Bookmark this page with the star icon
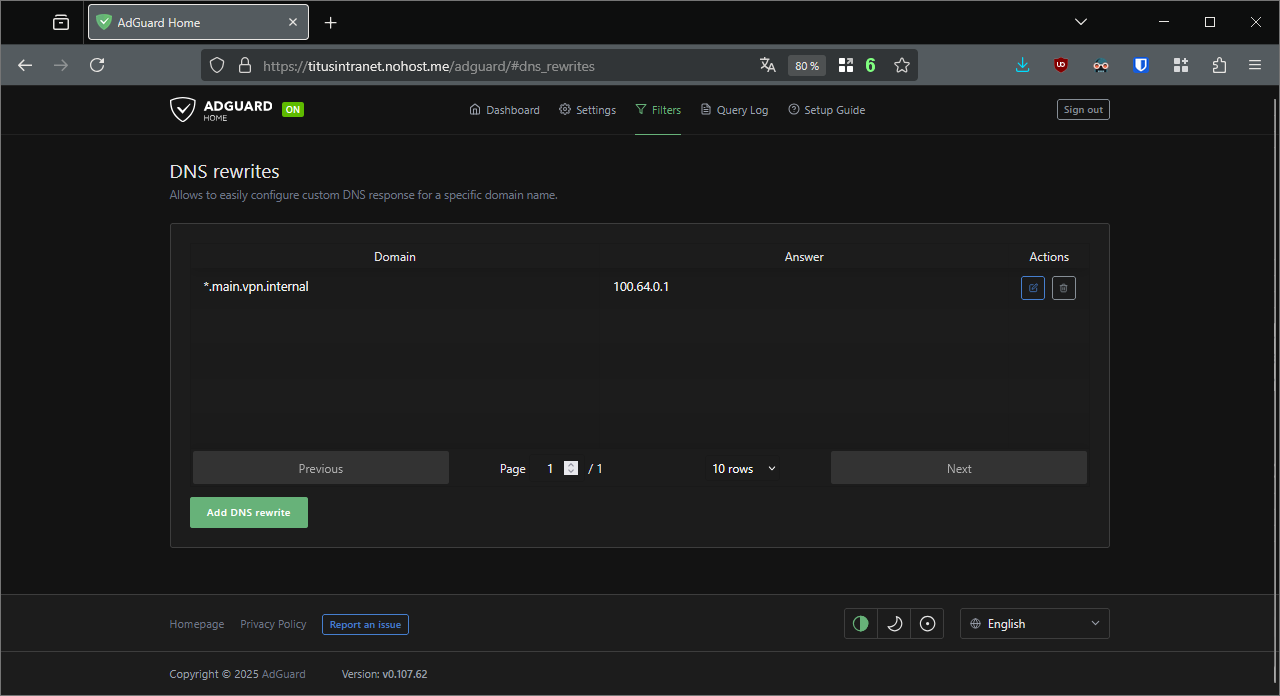1280x696 pixels. pyautogui.click(x=902, y=65)
